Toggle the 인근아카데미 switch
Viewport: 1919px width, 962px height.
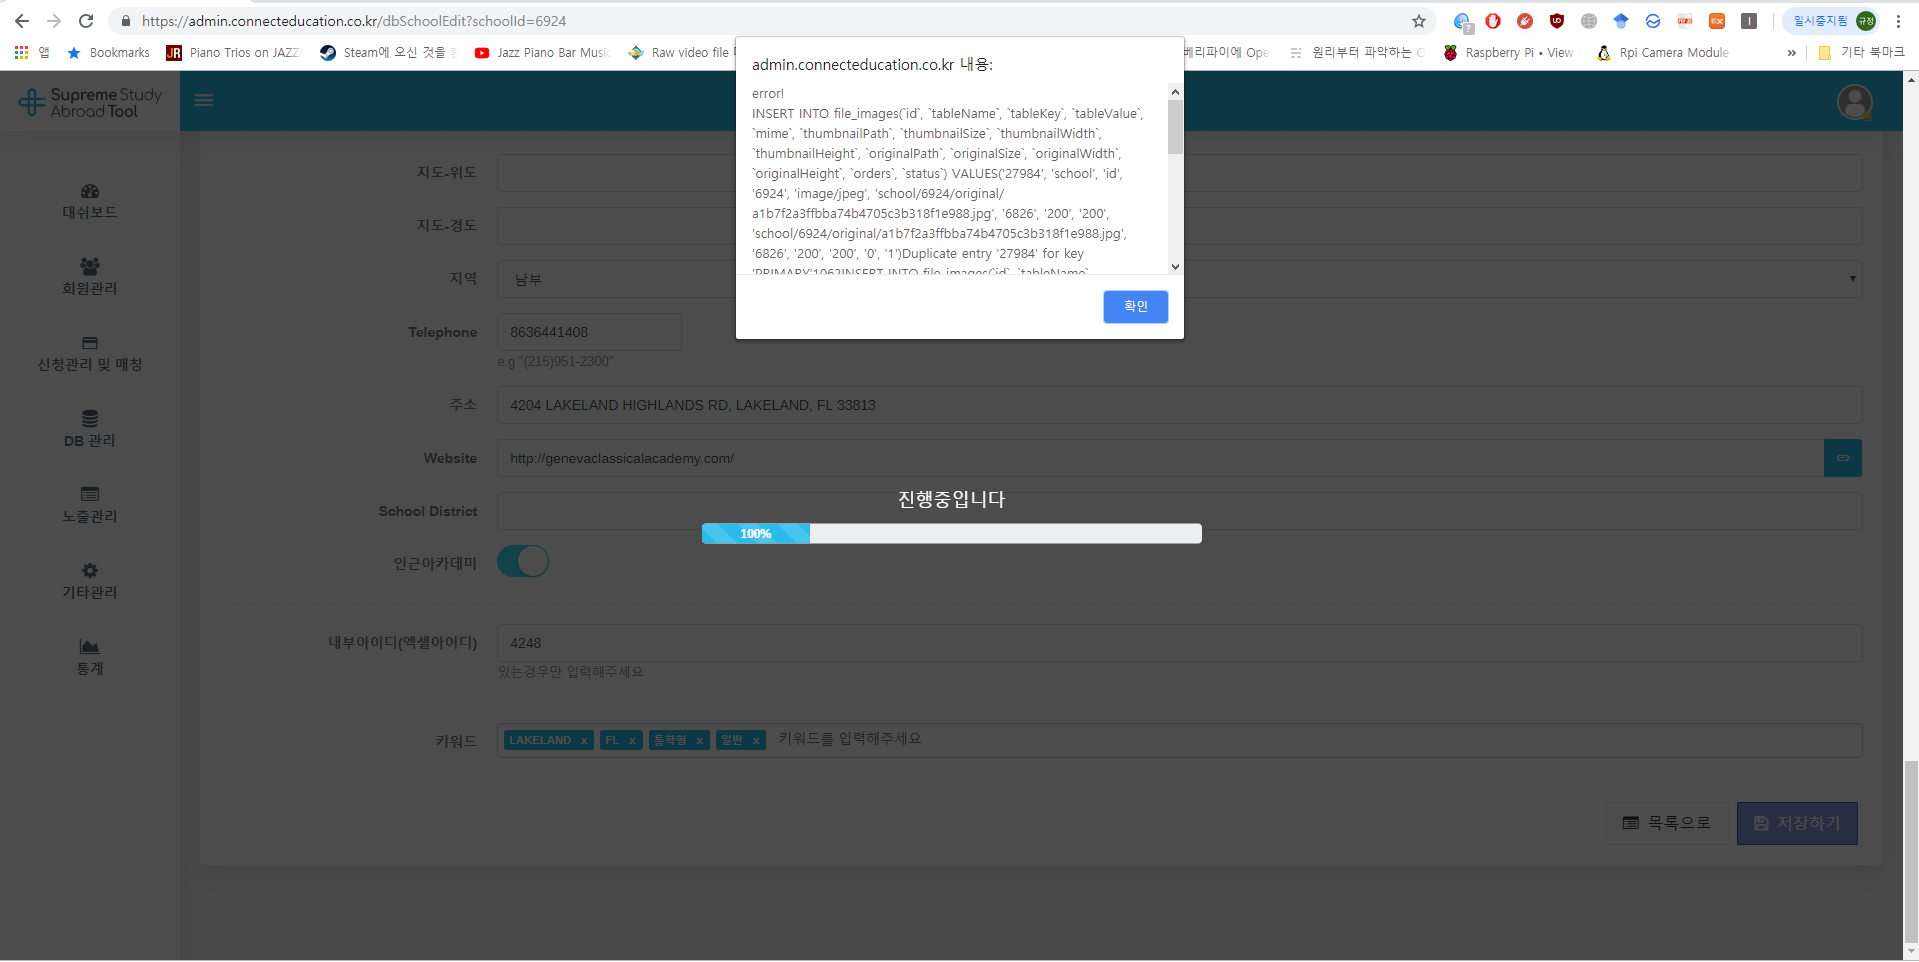coord(523,562)
